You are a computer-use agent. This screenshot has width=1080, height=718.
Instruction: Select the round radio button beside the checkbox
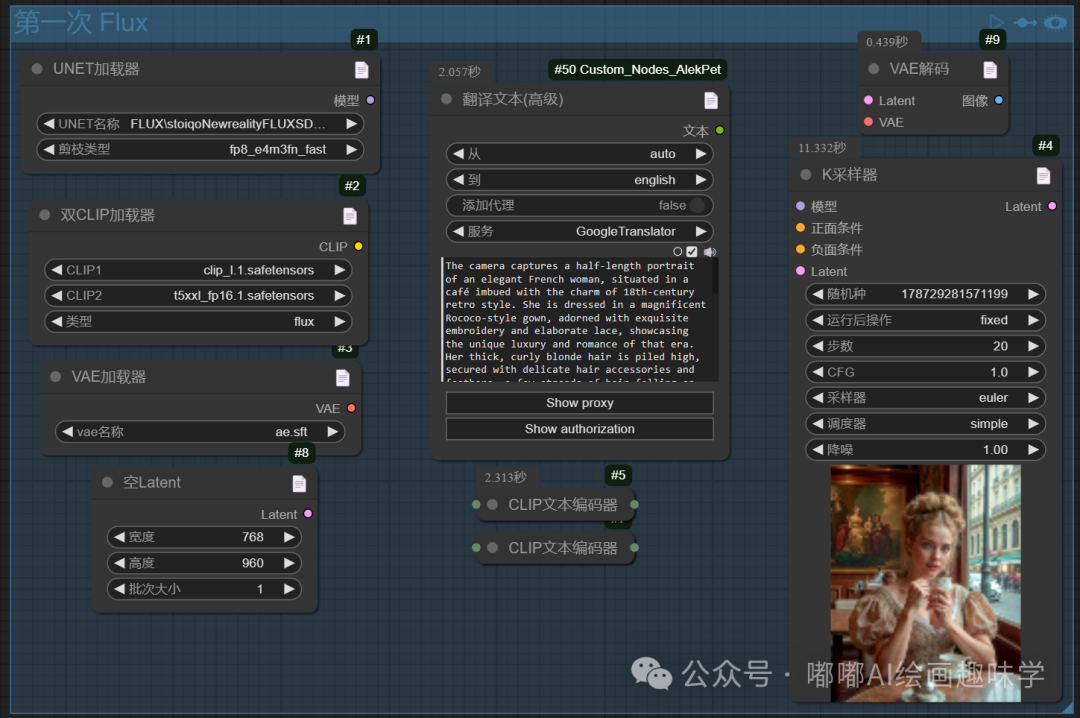(x=678, y=252)
